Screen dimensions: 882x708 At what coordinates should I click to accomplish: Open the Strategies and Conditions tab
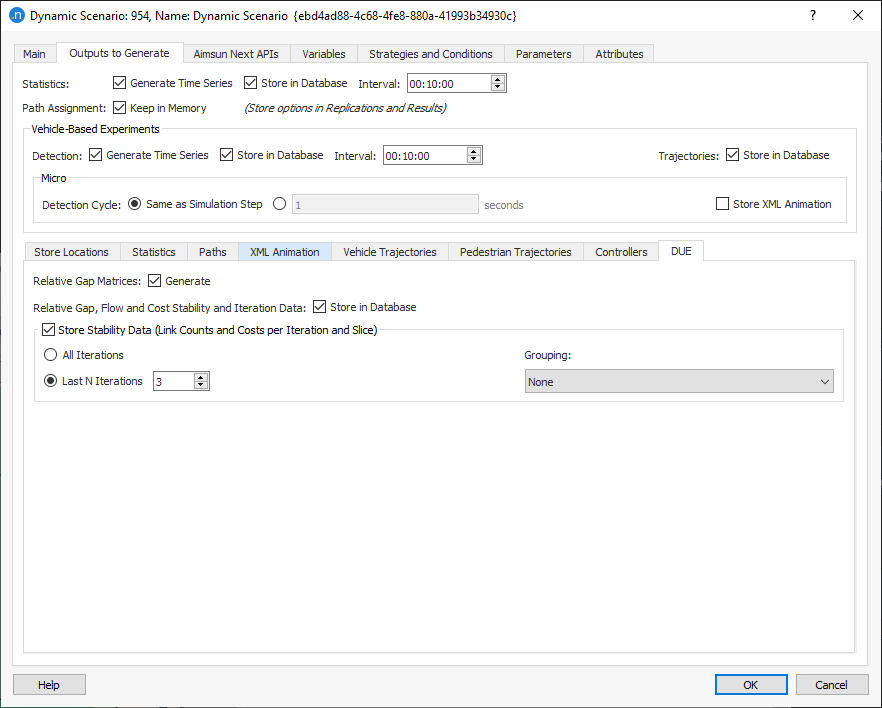pyautogui.click(x=431, y=54)
